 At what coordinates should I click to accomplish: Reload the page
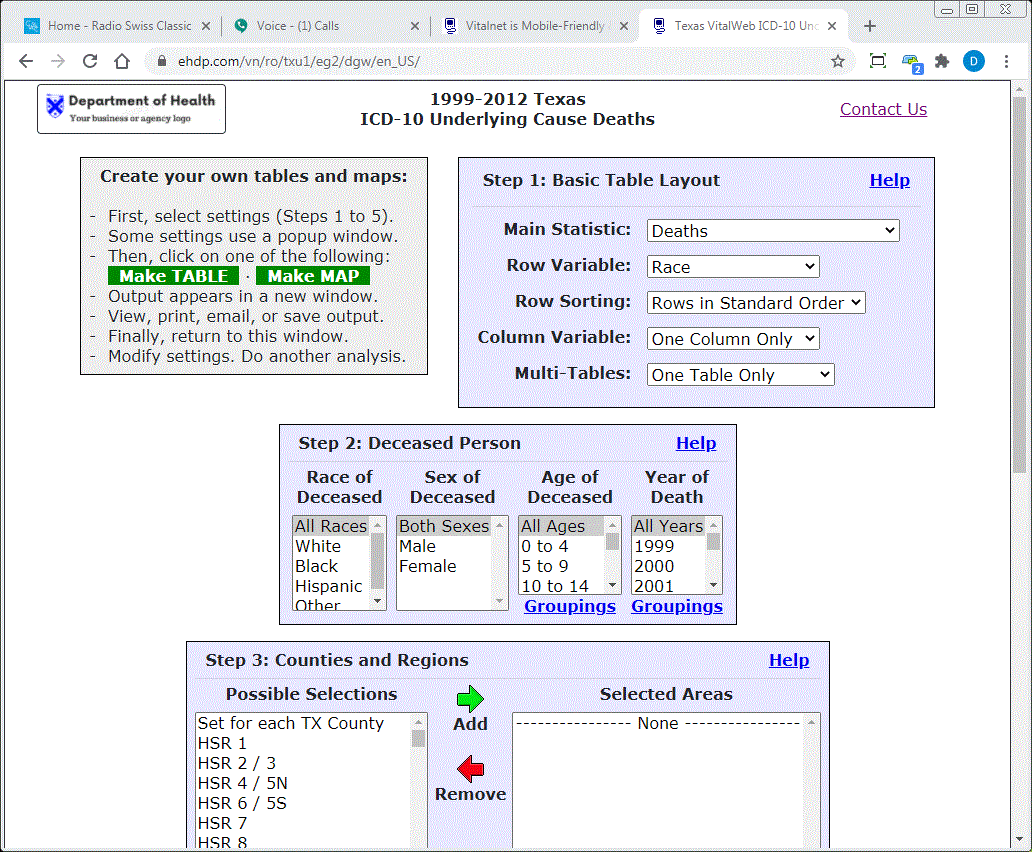pos(90,61)
